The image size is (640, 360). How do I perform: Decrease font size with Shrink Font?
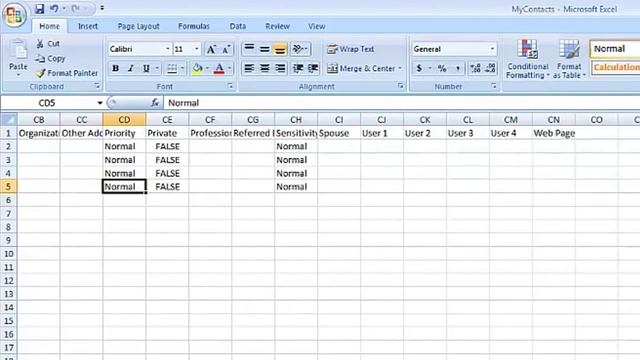click(x=226, y=49)
